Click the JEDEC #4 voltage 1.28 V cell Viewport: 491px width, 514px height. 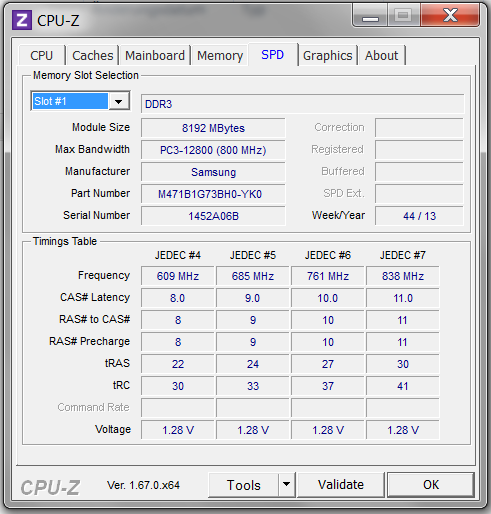point(178,430)
